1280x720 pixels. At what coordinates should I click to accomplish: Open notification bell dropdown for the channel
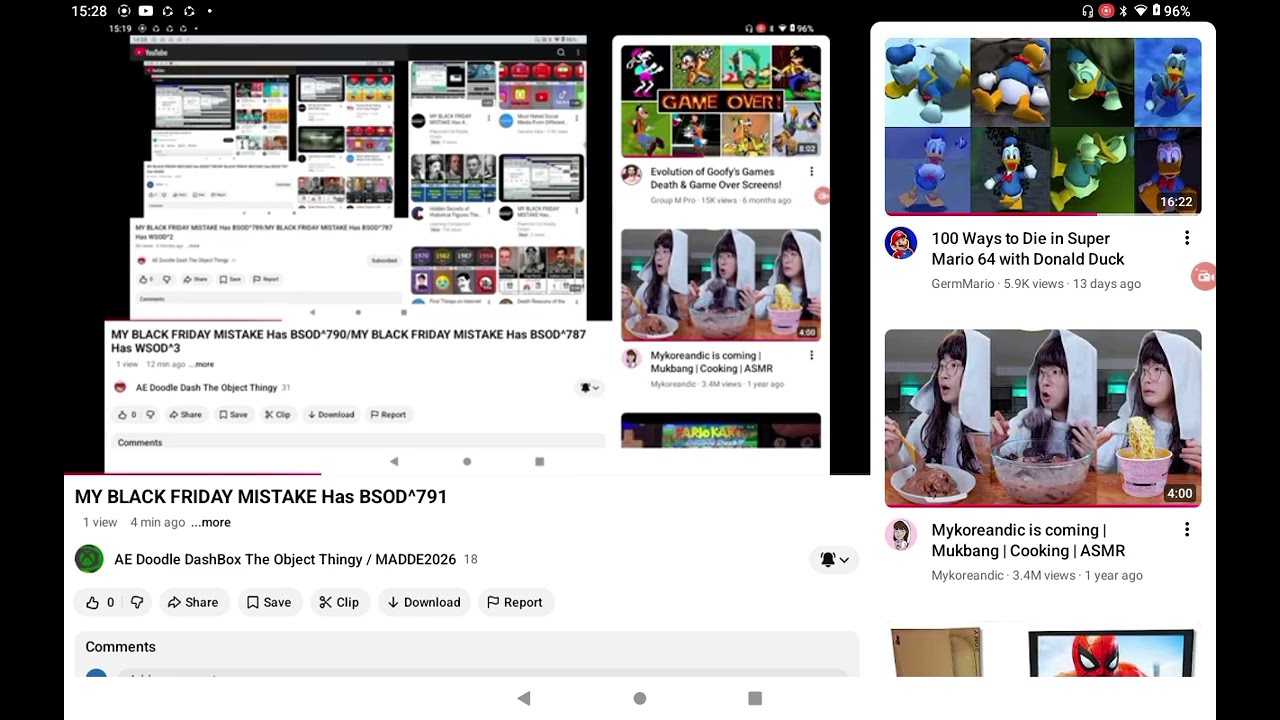pyautogui.click(x=834, y=560)
